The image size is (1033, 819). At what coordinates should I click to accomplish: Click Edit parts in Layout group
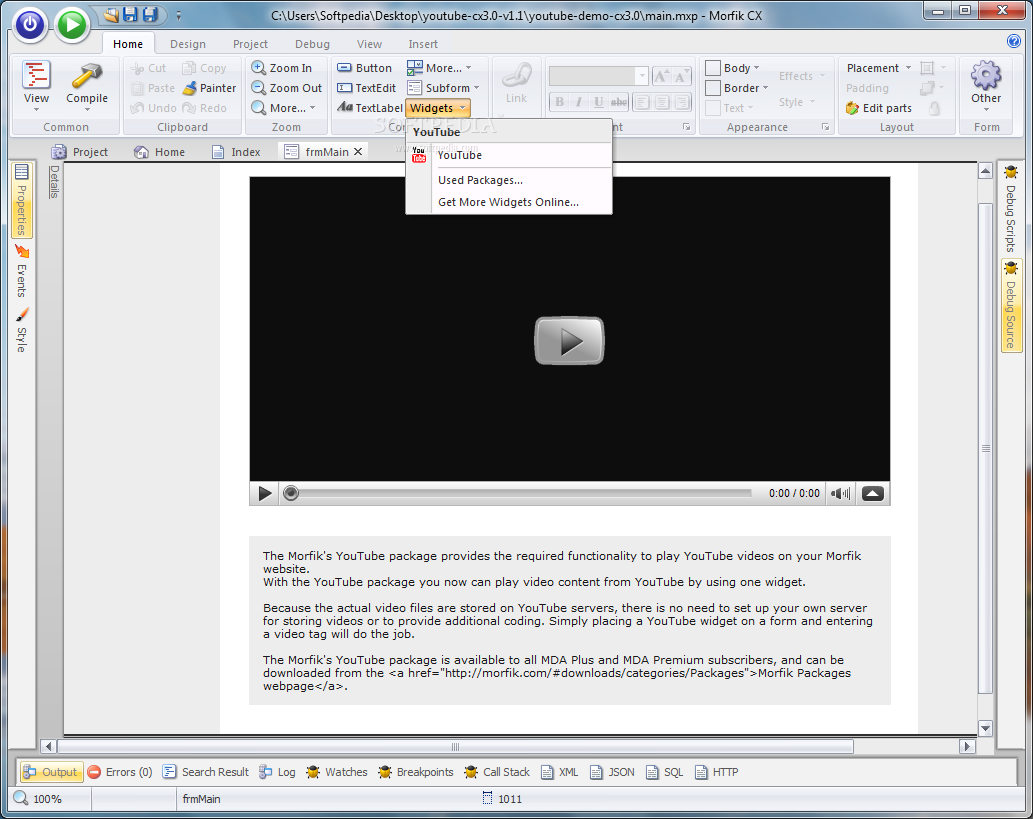tap(879, 108)
